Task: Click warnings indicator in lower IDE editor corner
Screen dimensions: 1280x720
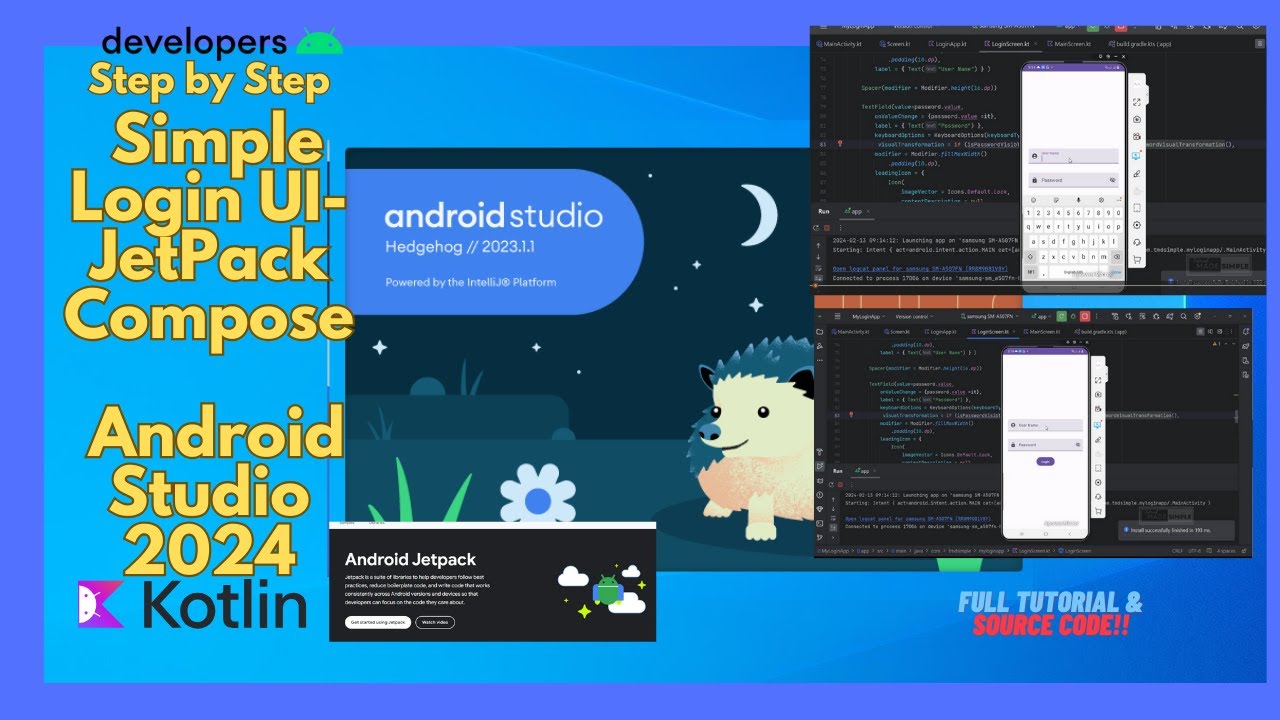Action: pos(1216,344)
